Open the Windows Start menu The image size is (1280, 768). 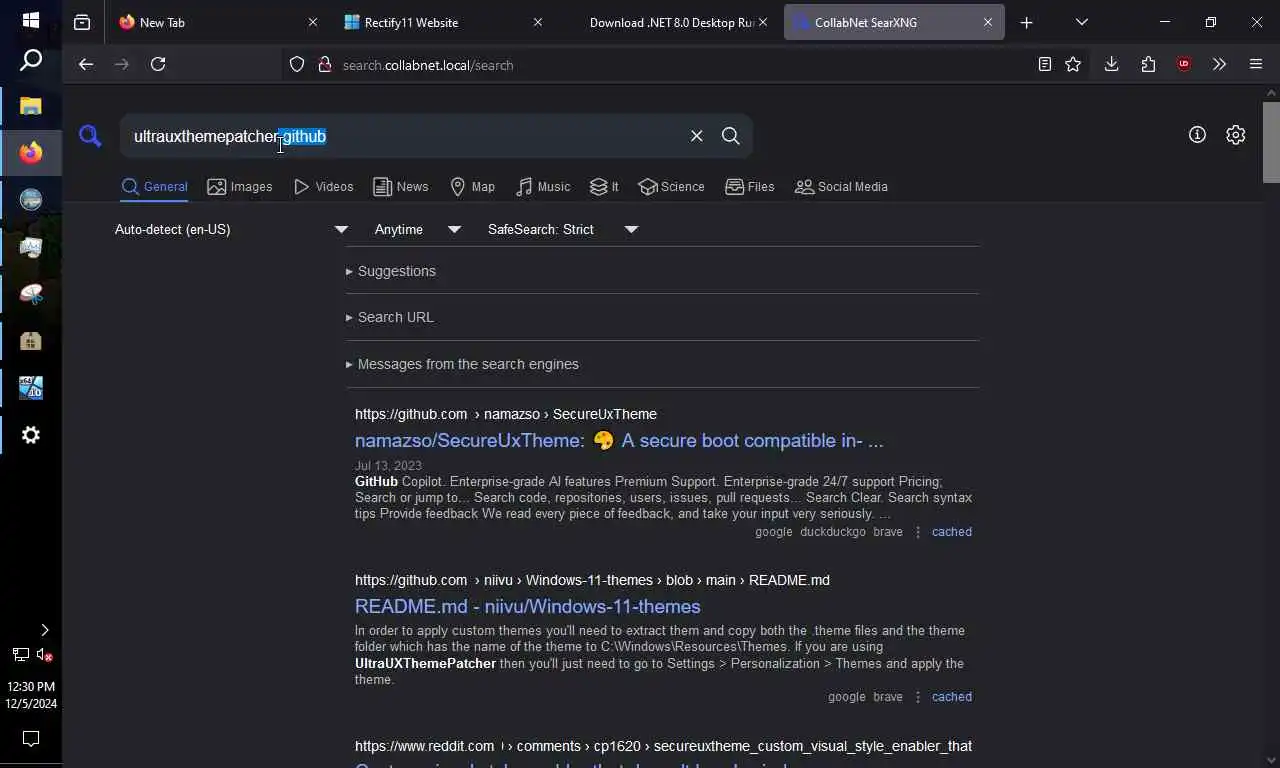30,20
